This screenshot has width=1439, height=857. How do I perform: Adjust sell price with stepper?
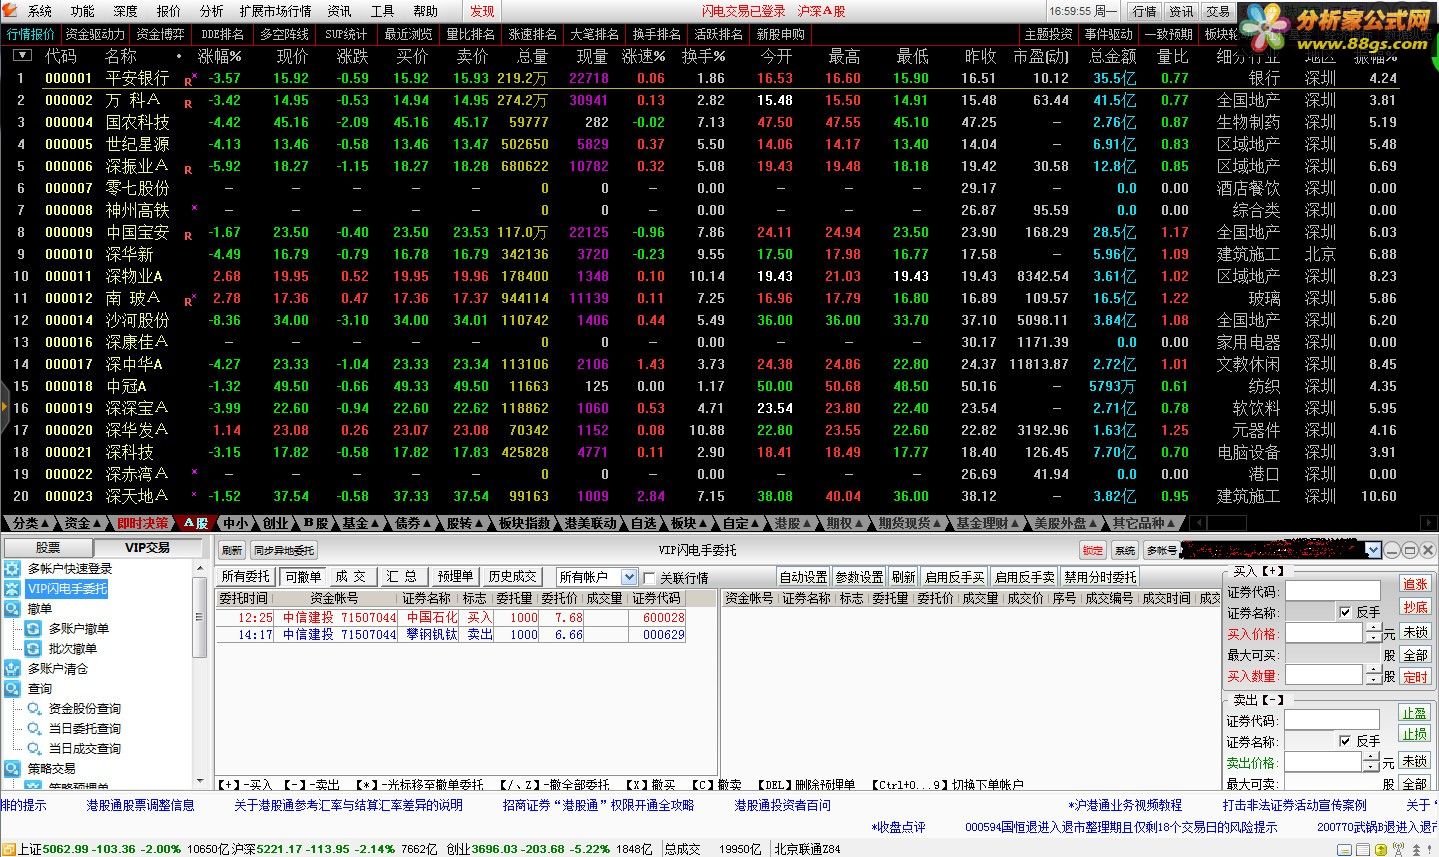pos(1372,762)
